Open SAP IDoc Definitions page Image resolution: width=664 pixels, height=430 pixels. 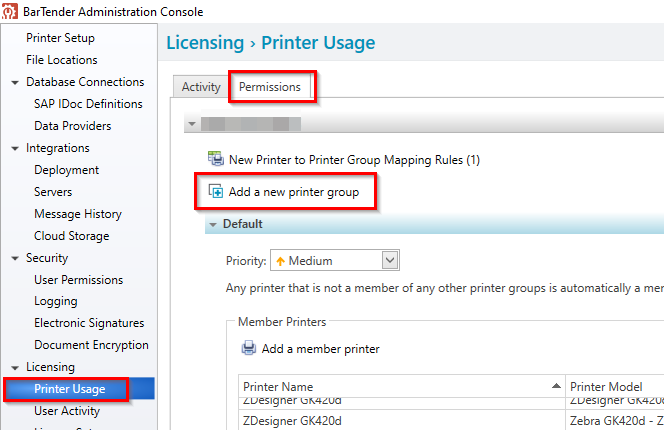(x=88, y=104)
